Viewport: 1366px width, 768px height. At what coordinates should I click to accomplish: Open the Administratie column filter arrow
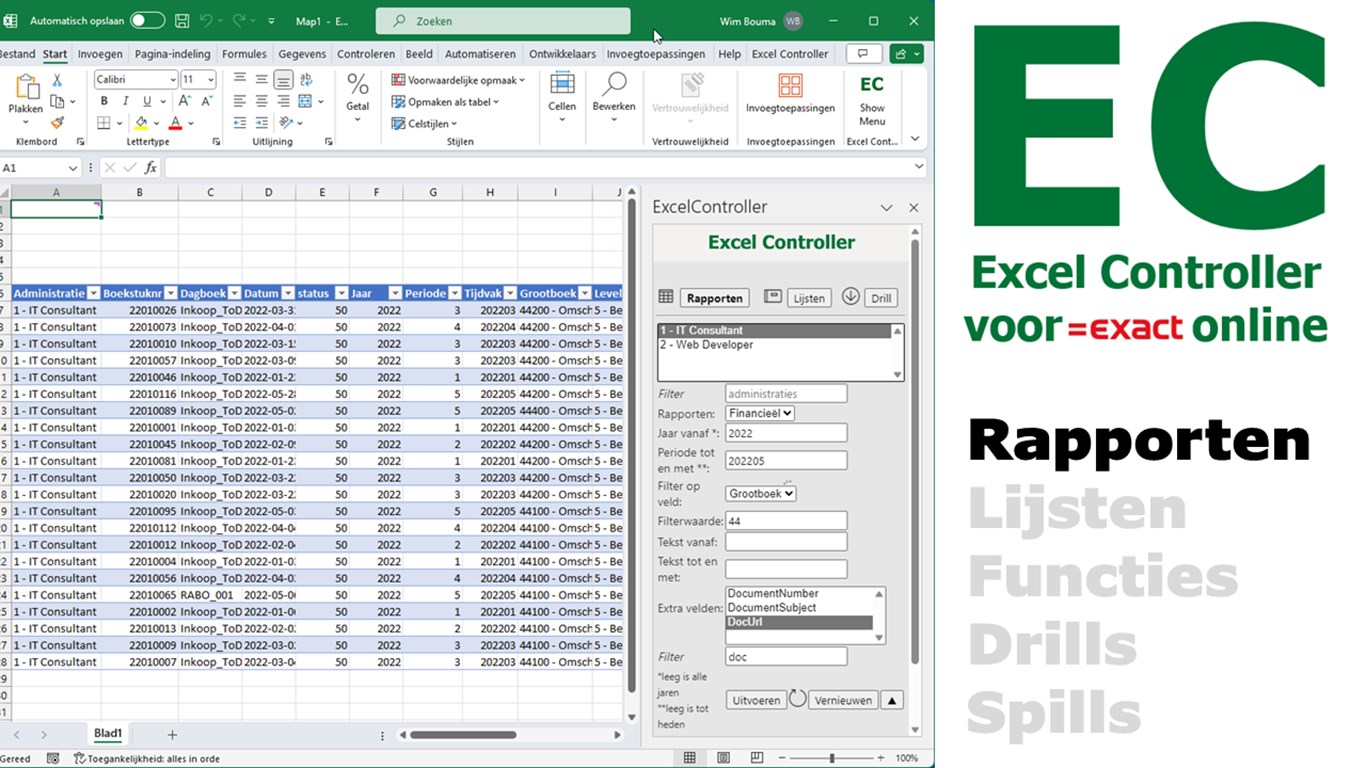(94, 294)
